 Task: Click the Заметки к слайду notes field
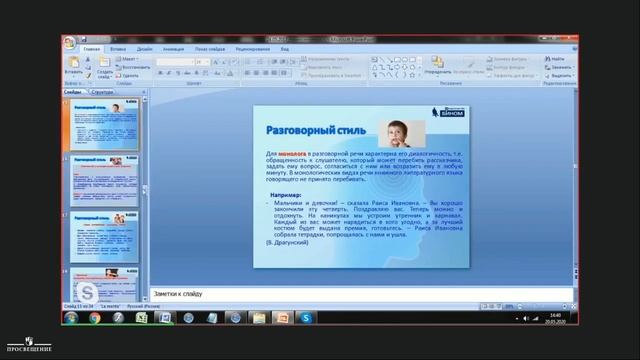click(x=362, y=294)
